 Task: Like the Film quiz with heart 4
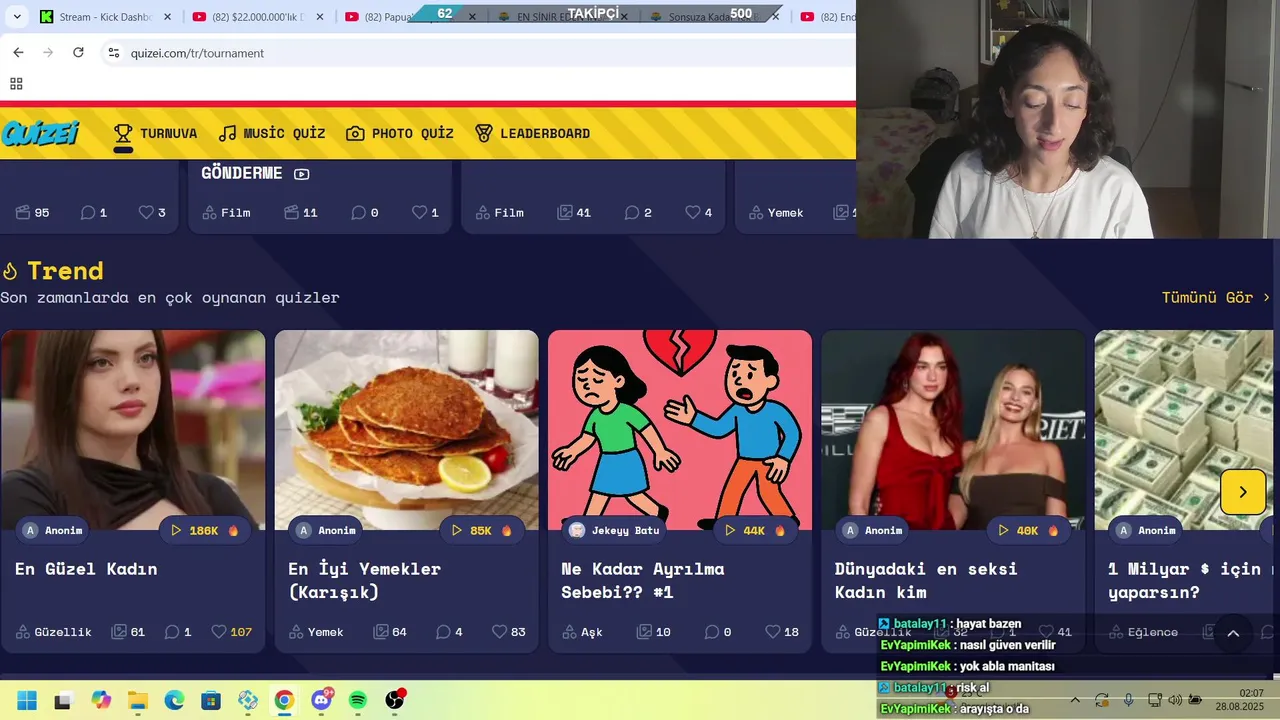[699, 212]
